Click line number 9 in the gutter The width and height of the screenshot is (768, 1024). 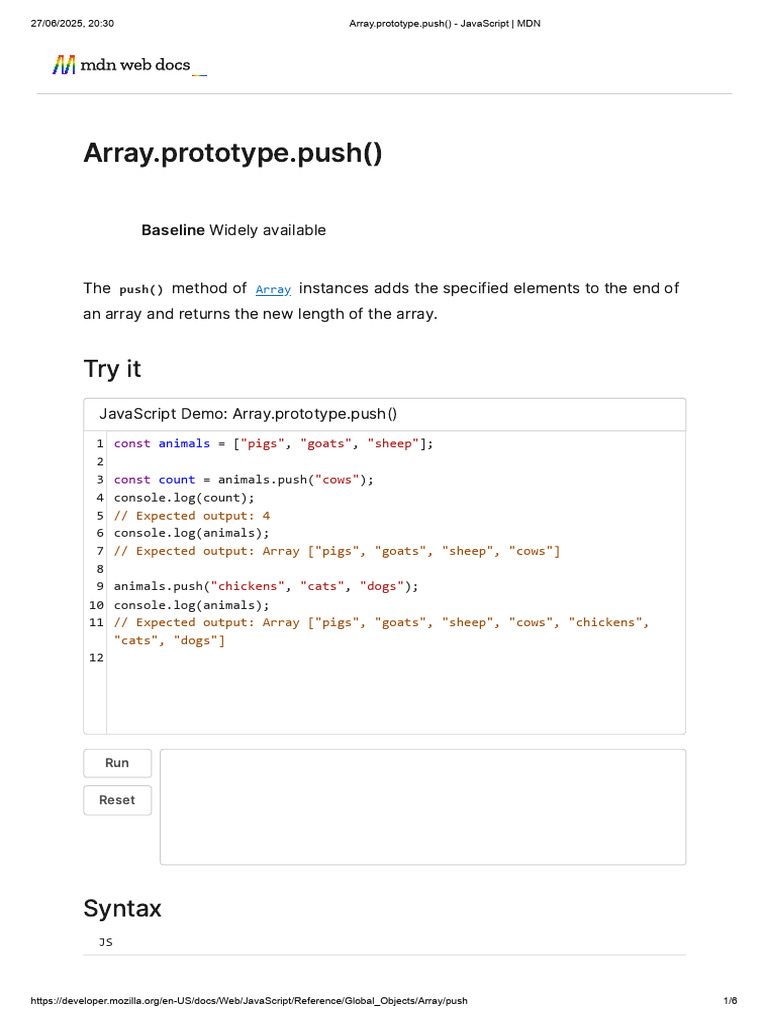[100, 587]
